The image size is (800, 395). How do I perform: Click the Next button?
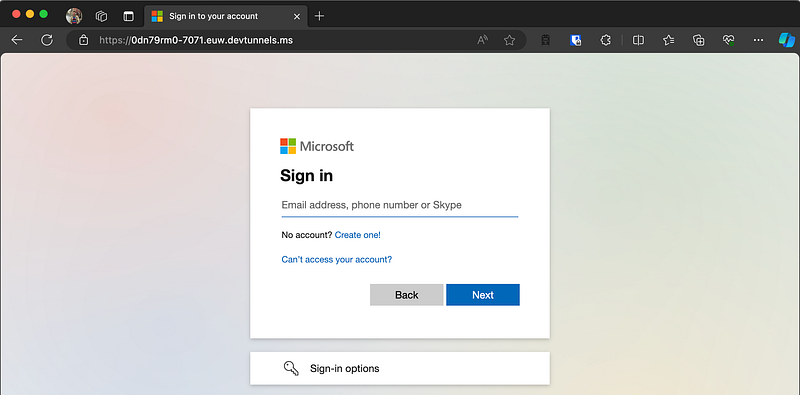click(483, 295)
